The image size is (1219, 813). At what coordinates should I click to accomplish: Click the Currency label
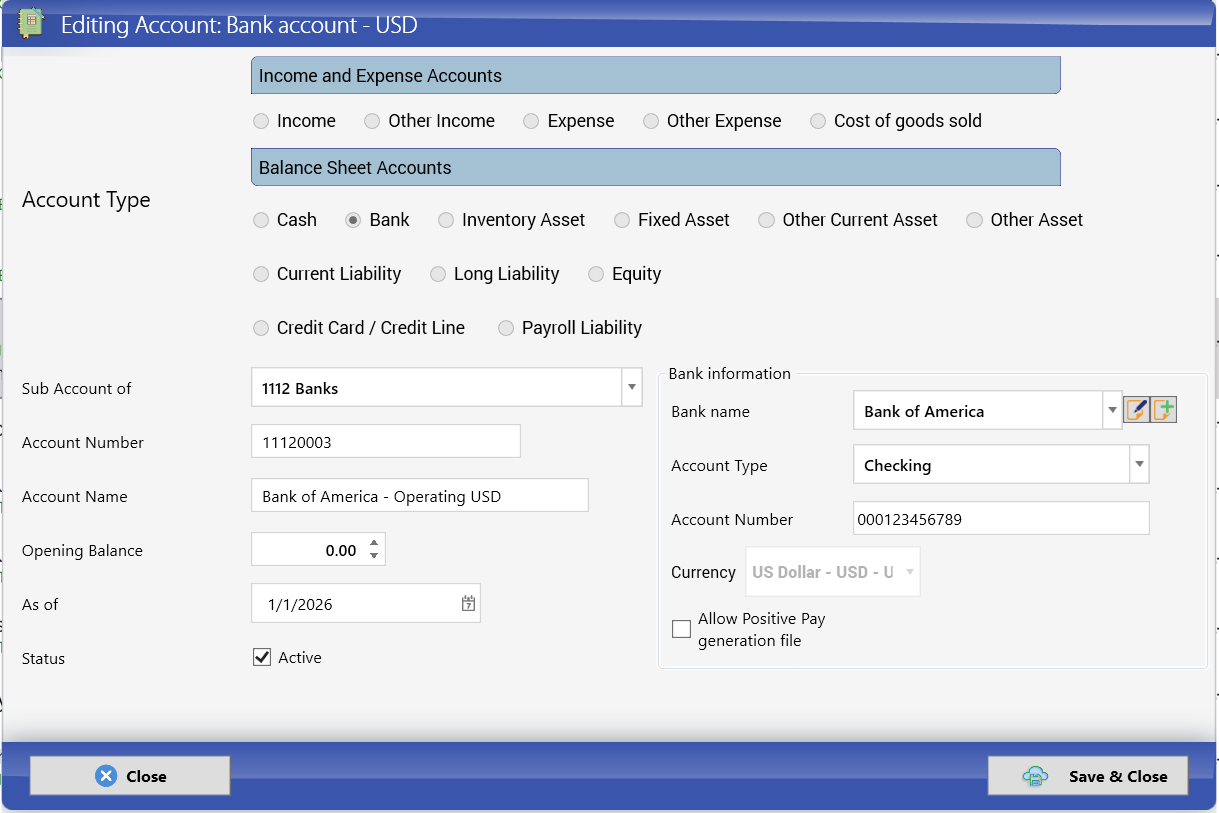[704, 572]
